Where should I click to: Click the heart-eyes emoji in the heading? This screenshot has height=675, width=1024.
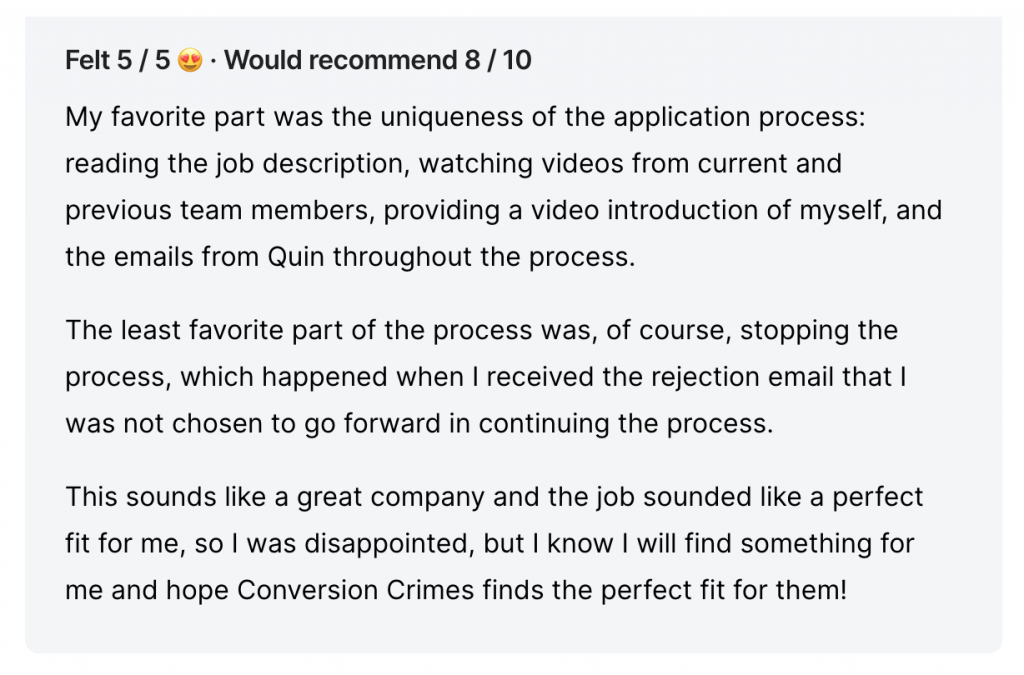[190, 60]
